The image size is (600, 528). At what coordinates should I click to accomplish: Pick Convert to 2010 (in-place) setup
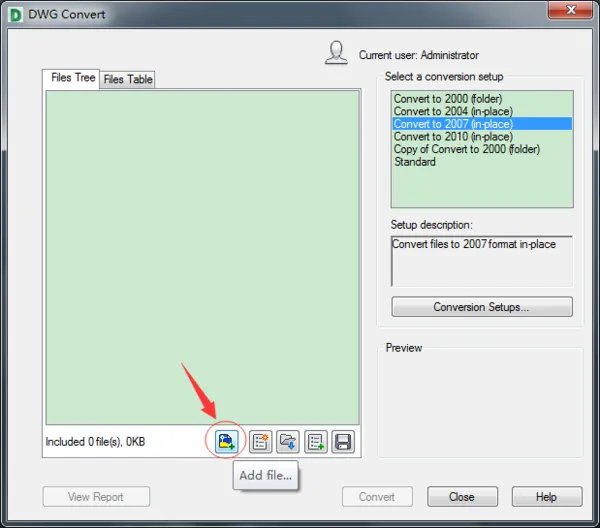[x=452, y=136]
